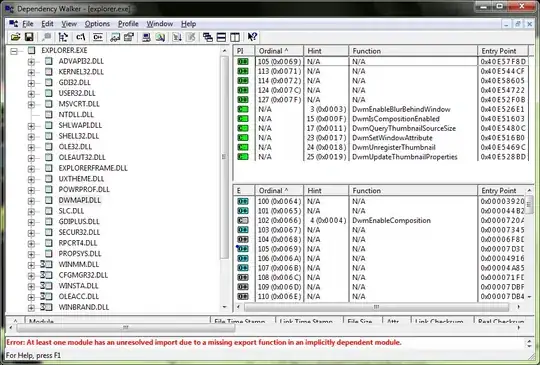Image resolution: width=540 pixels, height=365 pixels.
Task: Toggle the Auto Expand tree button
Action: click(63, 37)
